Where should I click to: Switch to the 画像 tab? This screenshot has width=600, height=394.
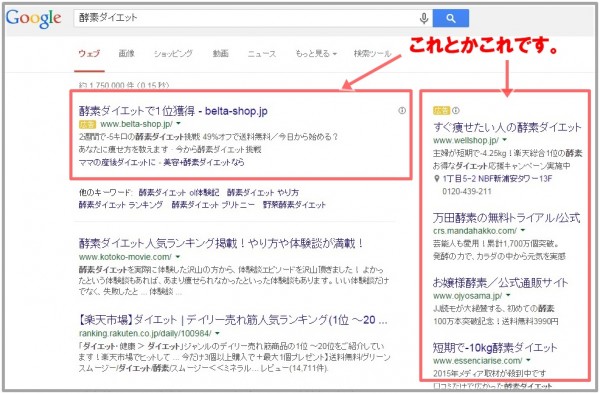127,53
